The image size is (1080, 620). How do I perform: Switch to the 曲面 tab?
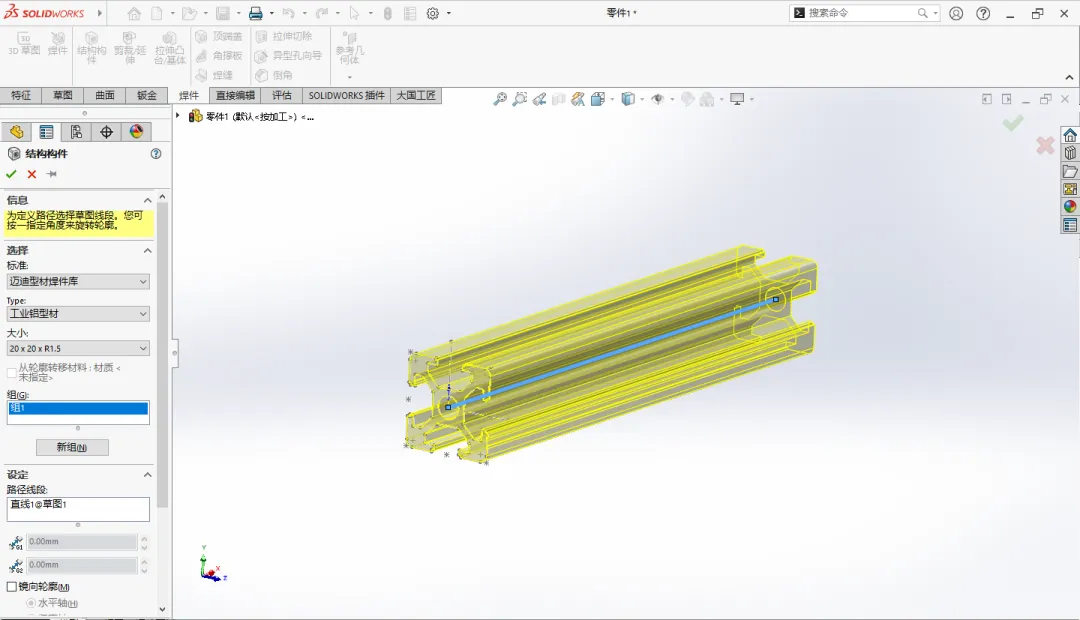105,96
